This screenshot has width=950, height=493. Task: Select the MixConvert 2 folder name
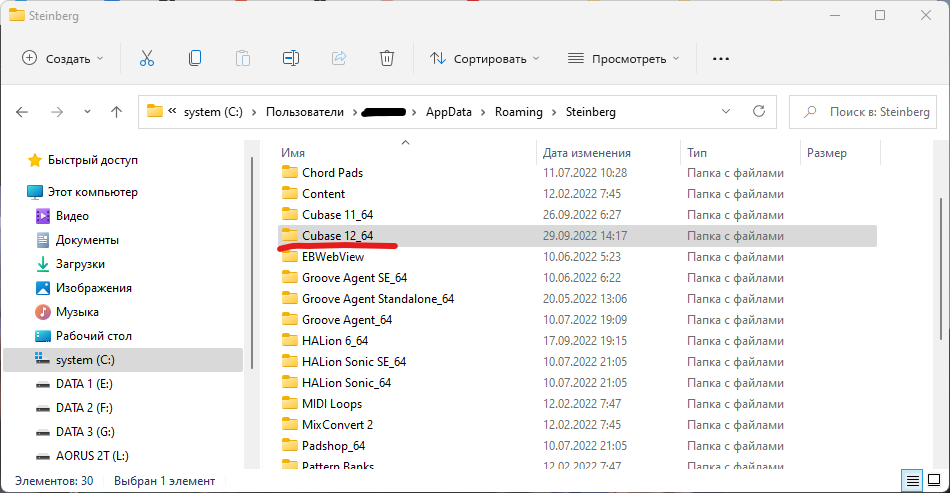tap(337, 425)
